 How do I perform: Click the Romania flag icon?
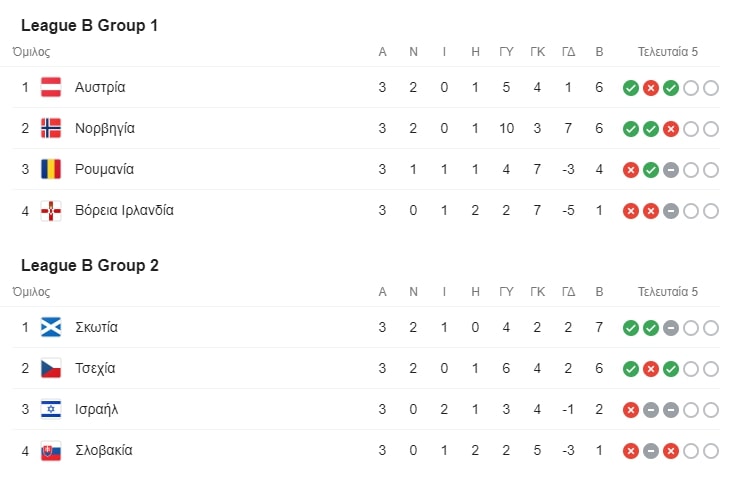(51, 169)
